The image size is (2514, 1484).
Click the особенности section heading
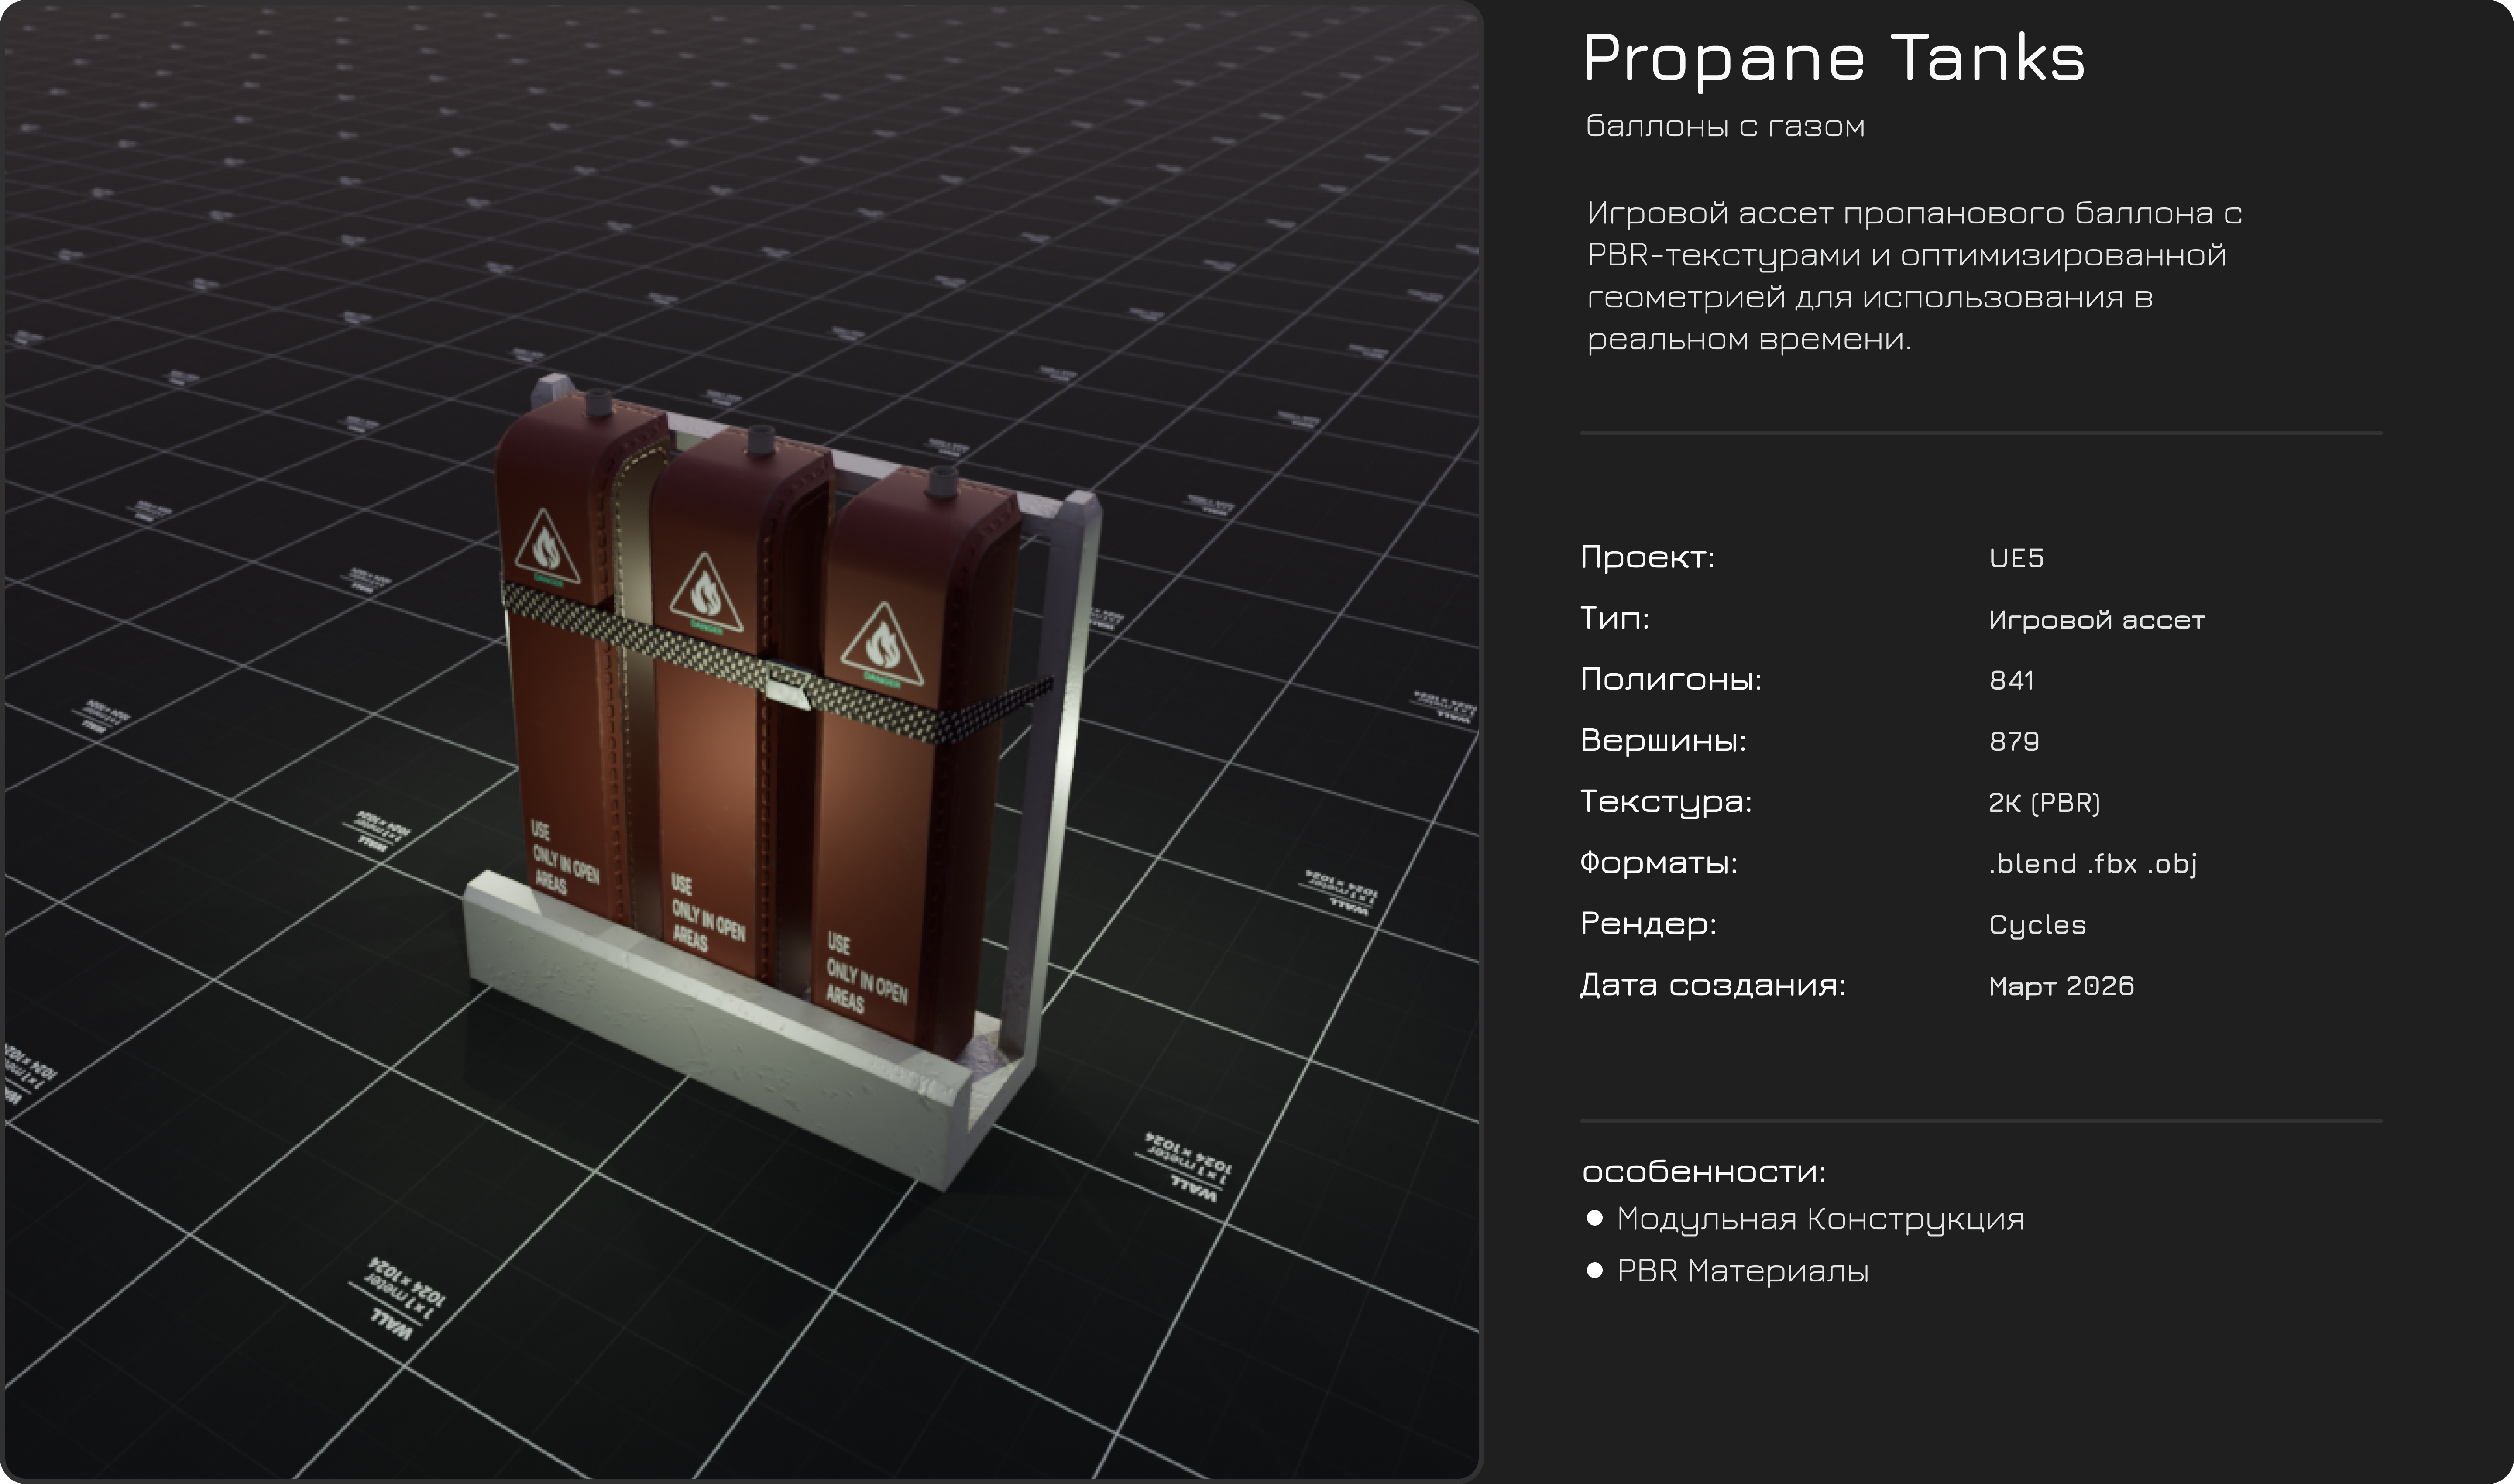pyautogui.click(x=1703, y=1171)
